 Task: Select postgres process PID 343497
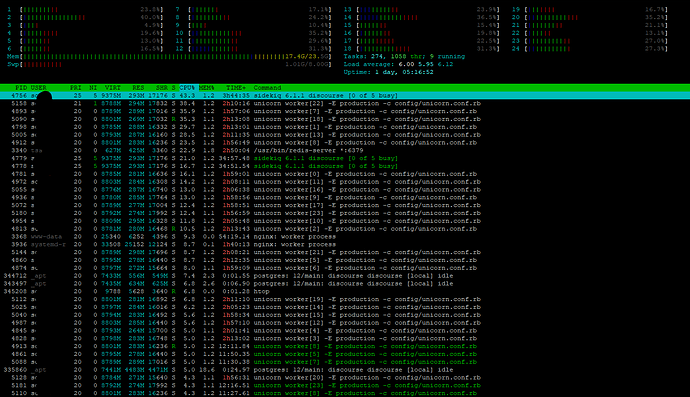[345, 283]
